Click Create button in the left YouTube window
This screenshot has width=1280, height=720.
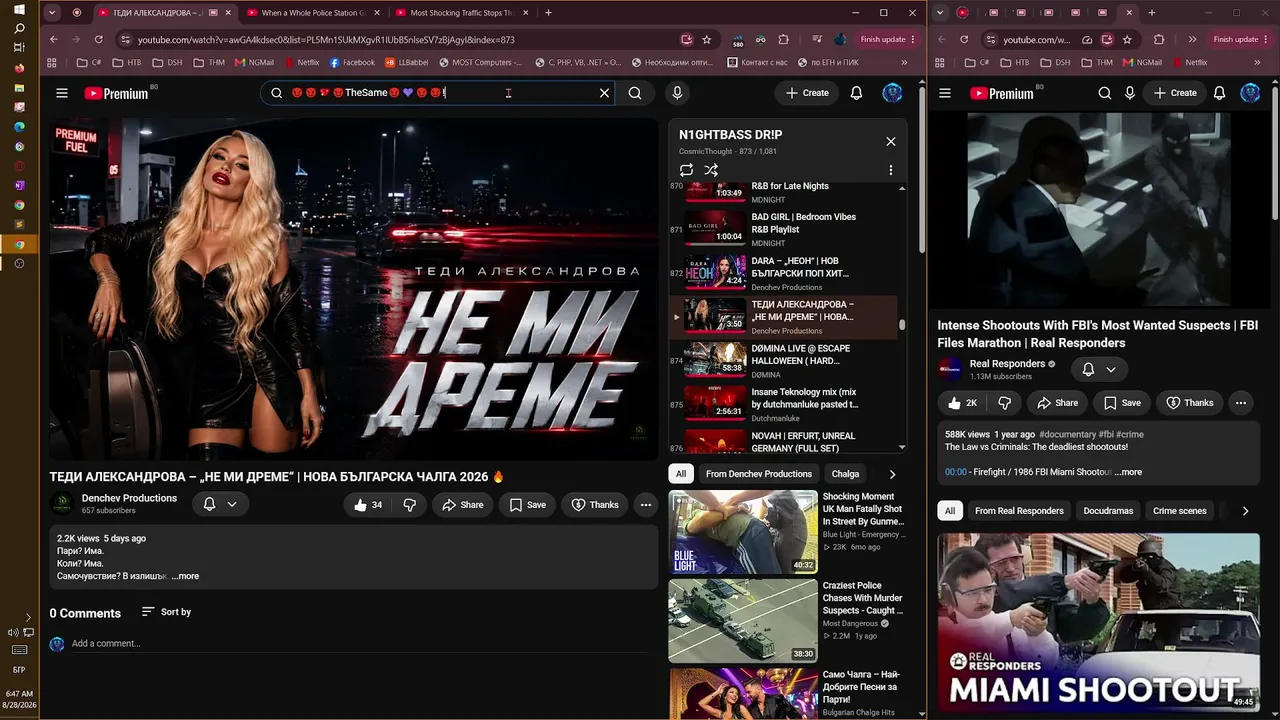807,93
